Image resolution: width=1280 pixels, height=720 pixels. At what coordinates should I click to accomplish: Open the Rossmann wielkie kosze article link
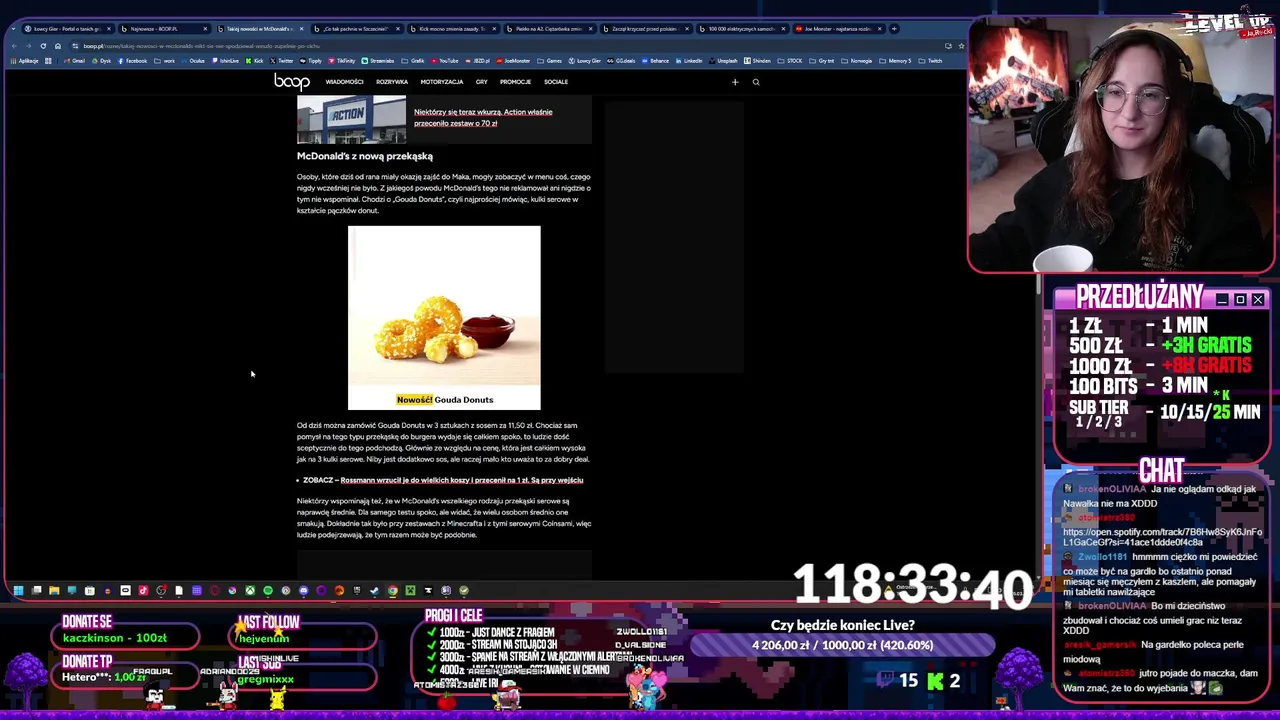click(x=462, y=480)
